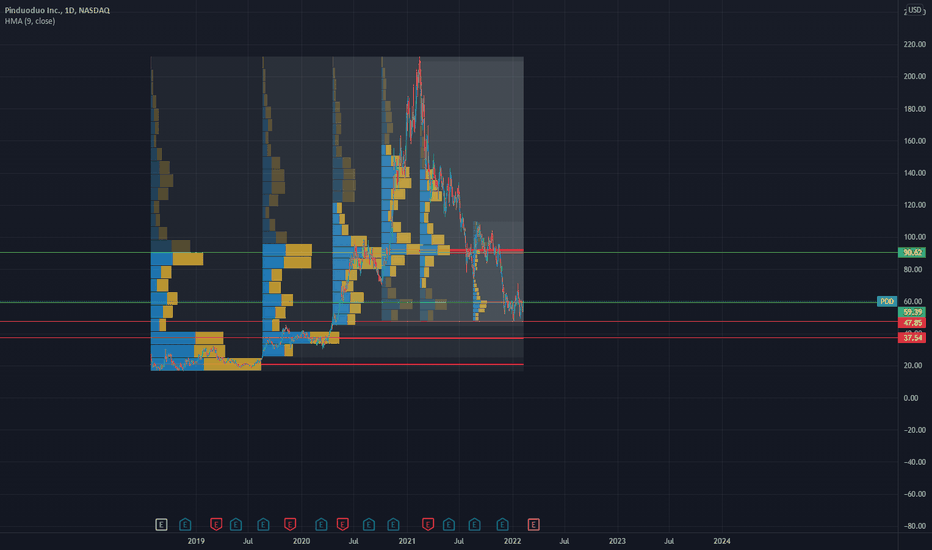
Task: Click the Jul label between 2022 and 2023
Action: 564,541
